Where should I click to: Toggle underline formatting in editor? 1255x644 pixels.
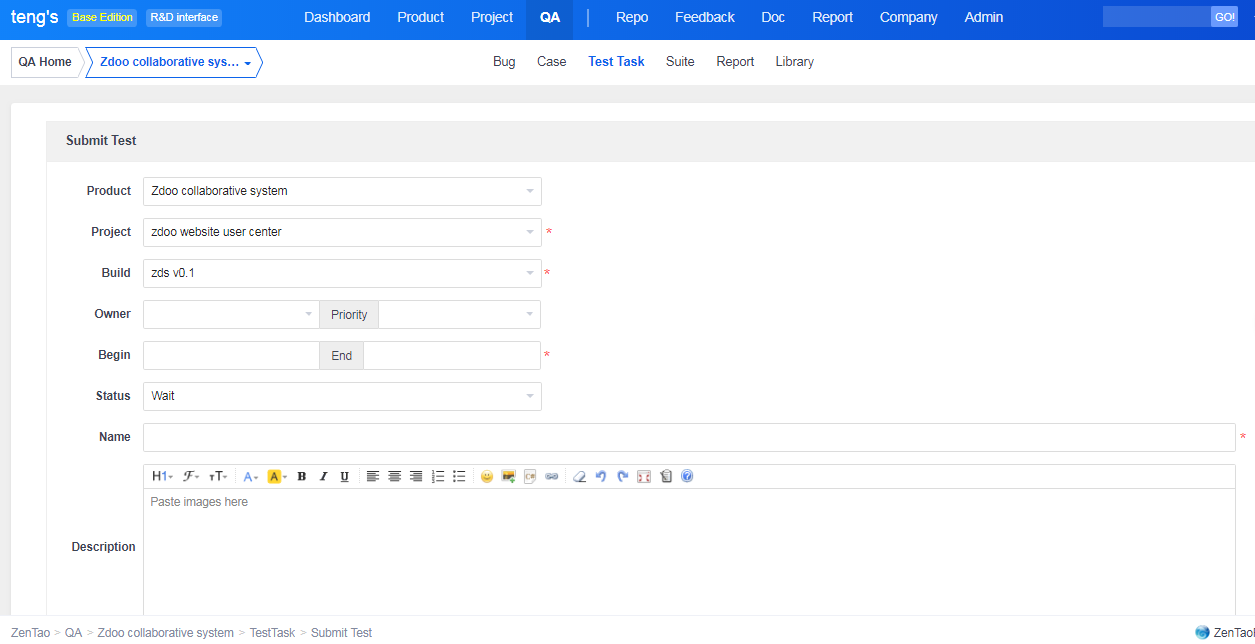click(x=344, y=477)
